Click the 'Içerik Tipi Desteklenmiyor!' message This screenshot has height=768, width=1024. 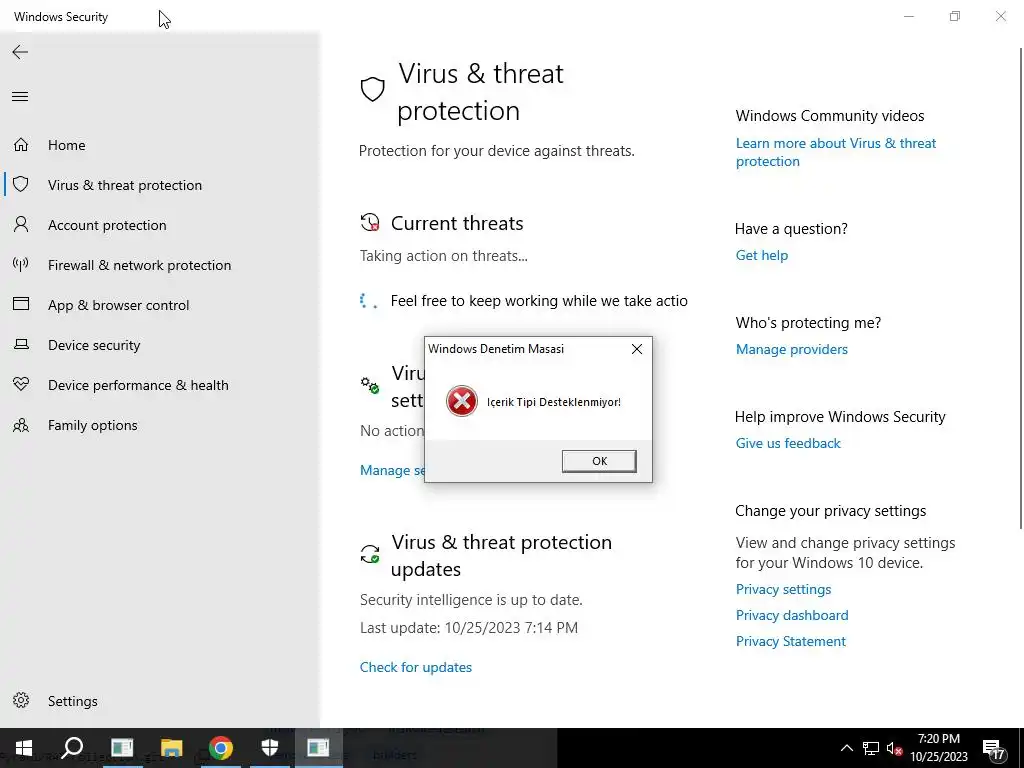coord(554,402)
